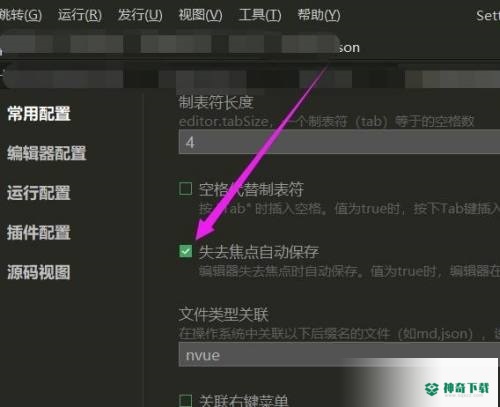Switch to the tab ending in 'son'
This screenshot has height=407, width=500.
349,48
